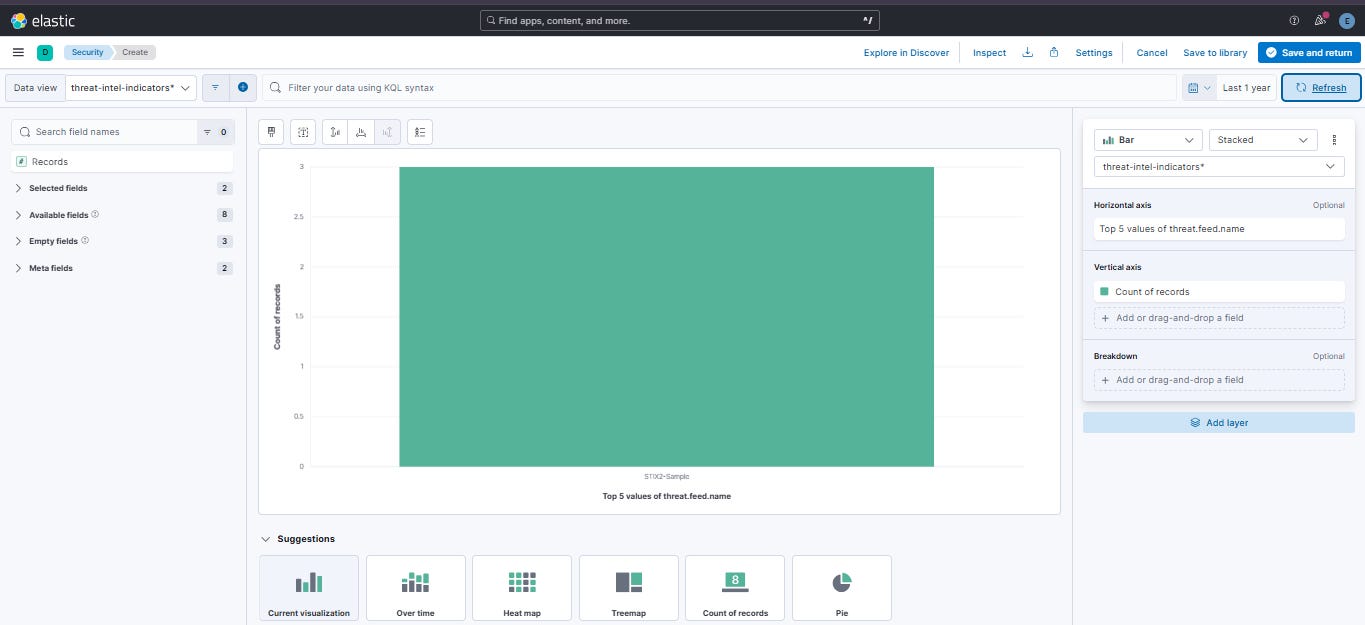Click the Elastic logo
Screen dimensions: 1365x625
[x=43, y=20]
